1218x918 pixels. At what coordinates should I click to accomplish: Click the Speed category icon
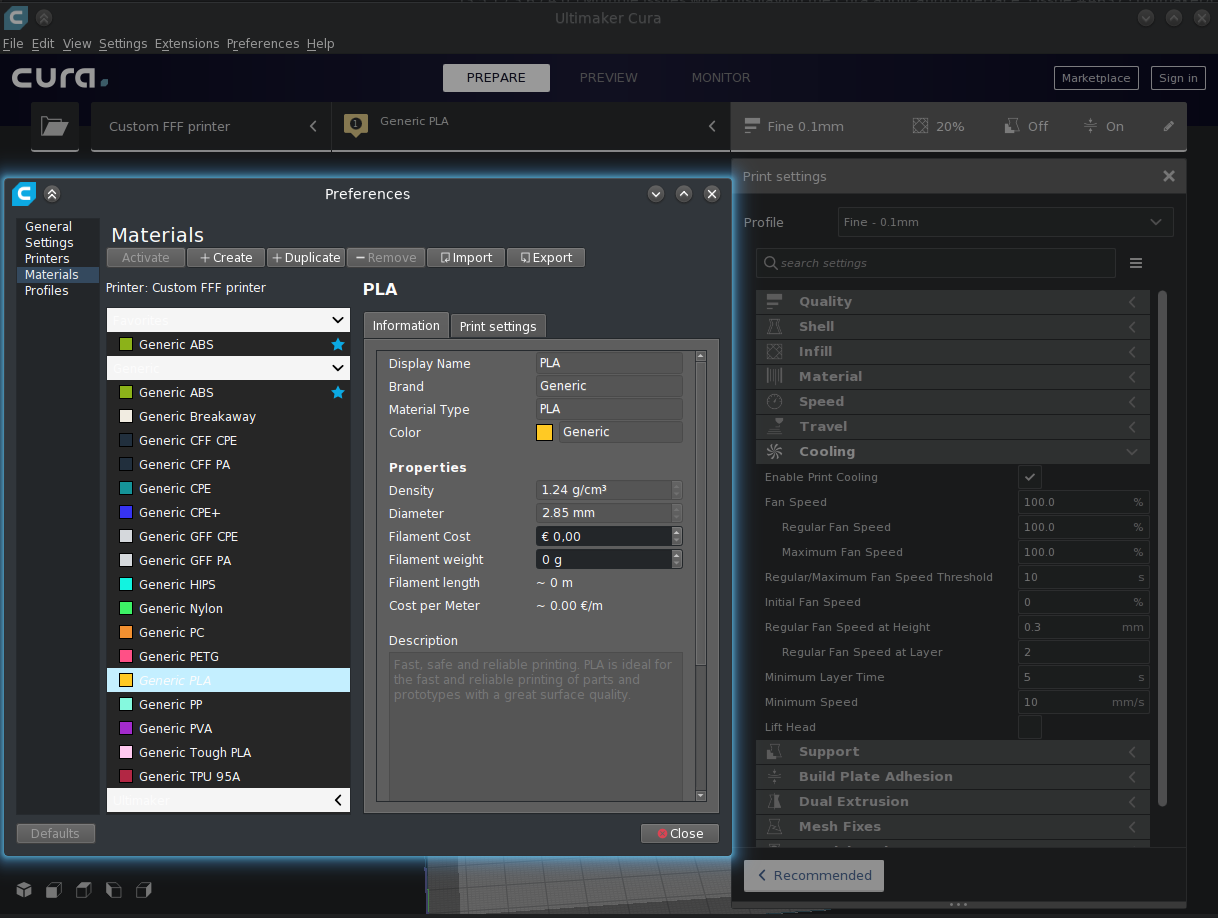(774, 401)
